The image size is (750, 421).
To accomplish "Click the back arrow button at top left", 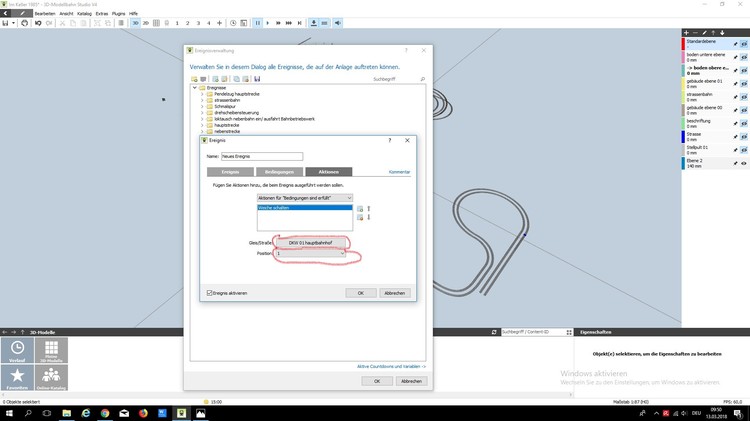I will [x=6, y=13].
